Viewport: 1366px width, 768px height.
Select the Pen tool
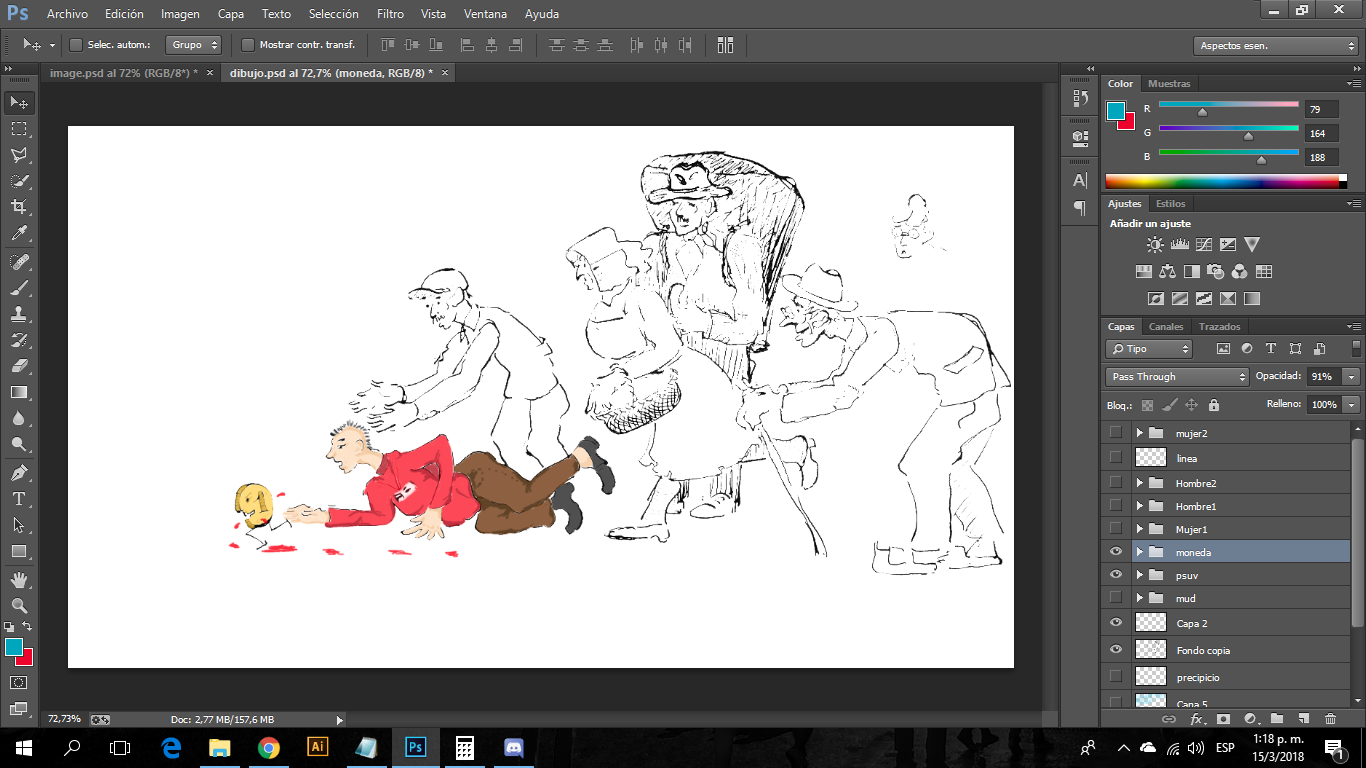coord(19,472)
